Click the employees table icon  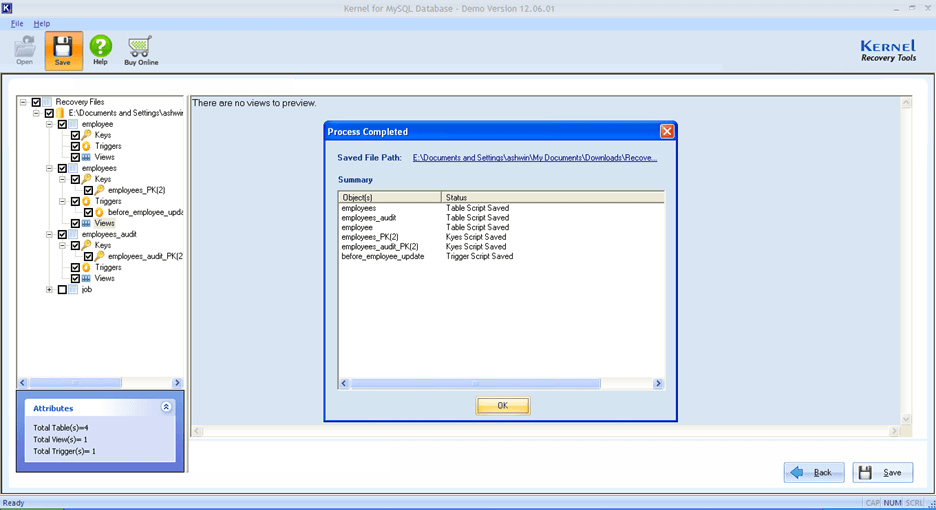click(x=73, y=168)
